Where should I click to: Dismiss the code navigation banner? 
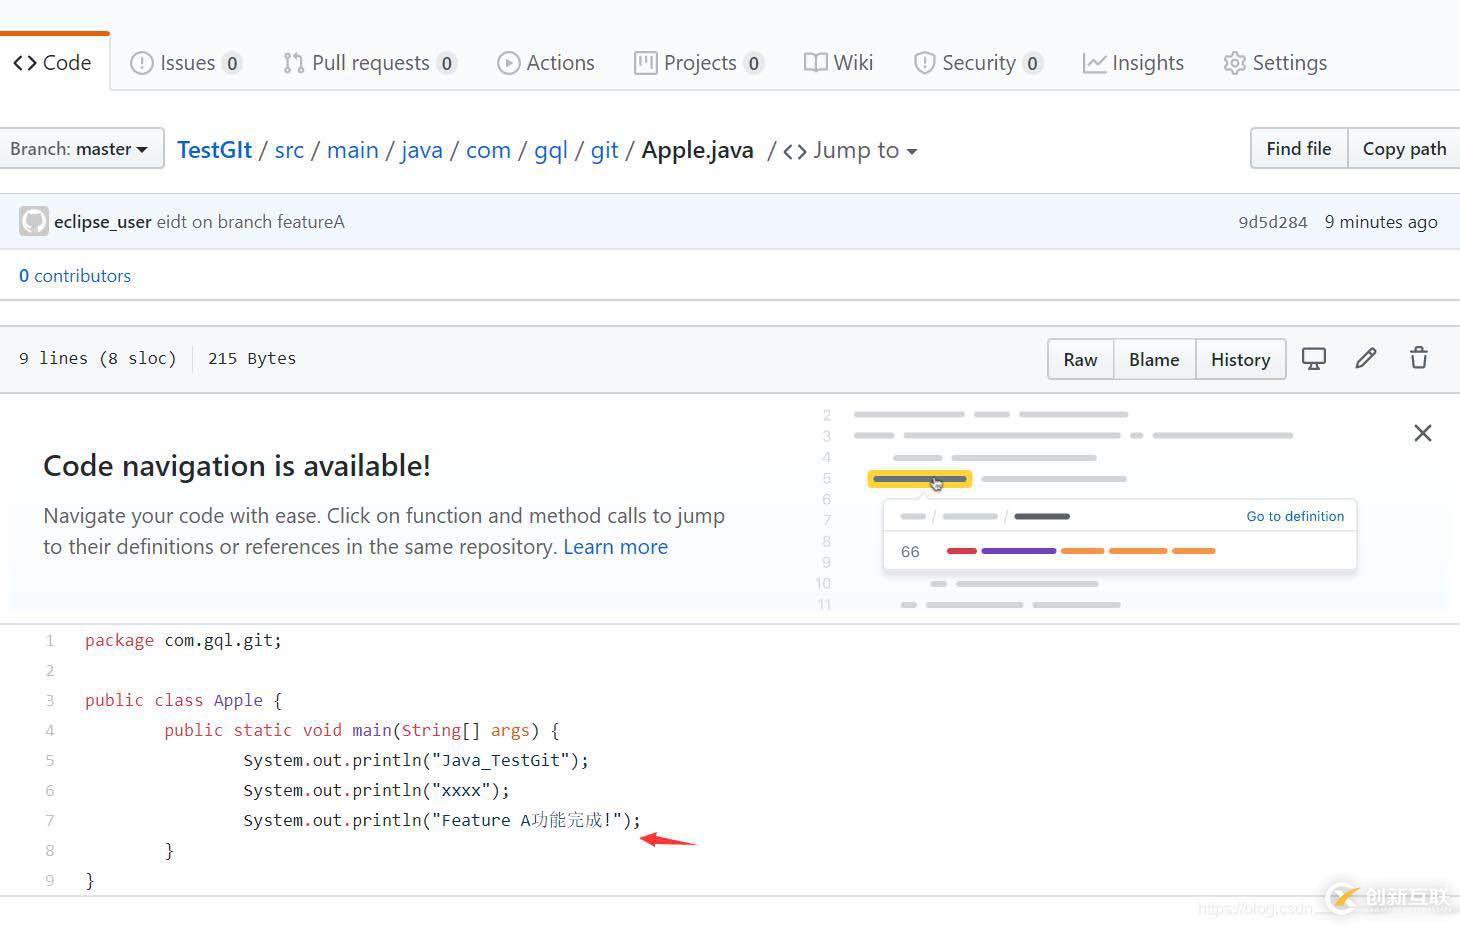click(x=1422, y=433)
